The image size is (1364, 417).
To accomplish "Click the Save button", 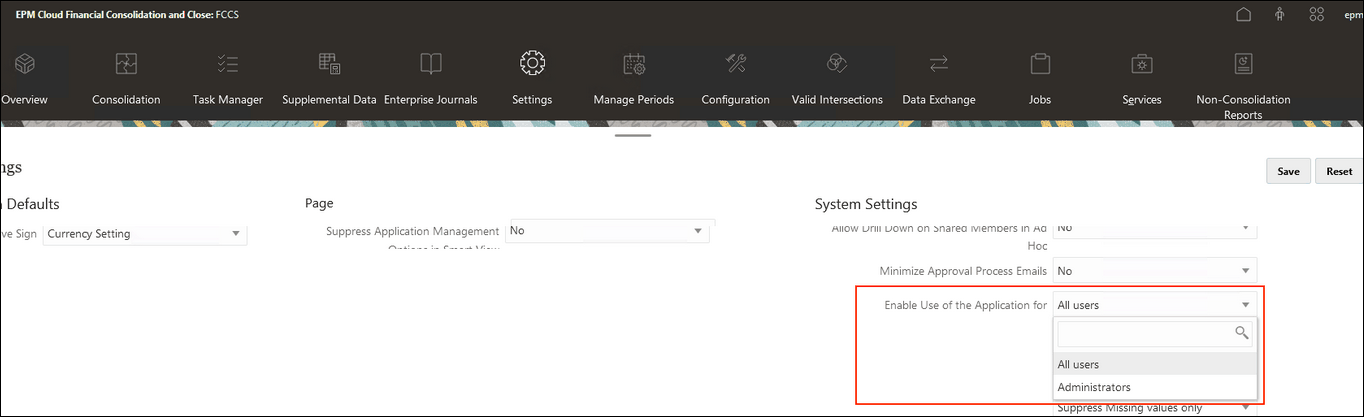I will (x=1288, y=171).
